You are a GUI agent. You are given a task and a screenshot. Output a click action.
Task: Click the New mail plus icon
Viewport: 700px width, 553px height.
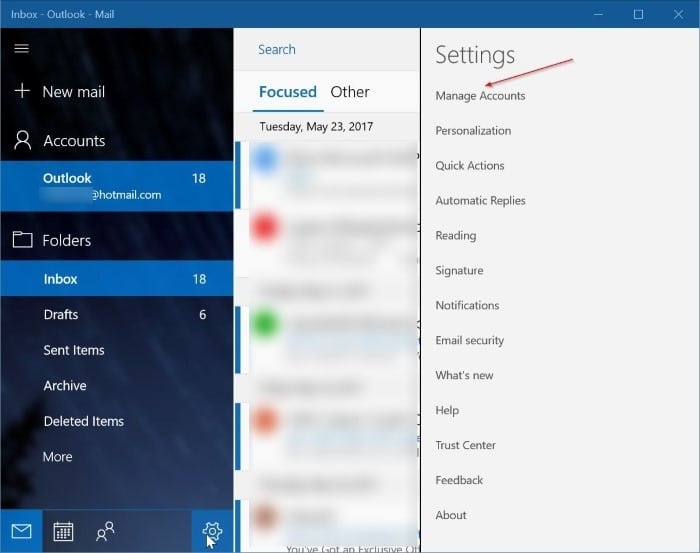pyautogui.click(x=22, y=91)
